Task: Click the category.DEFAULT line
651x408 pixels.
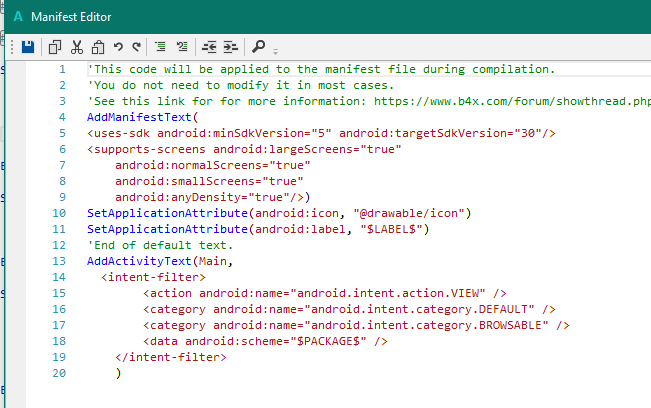Action: [349, 309]
